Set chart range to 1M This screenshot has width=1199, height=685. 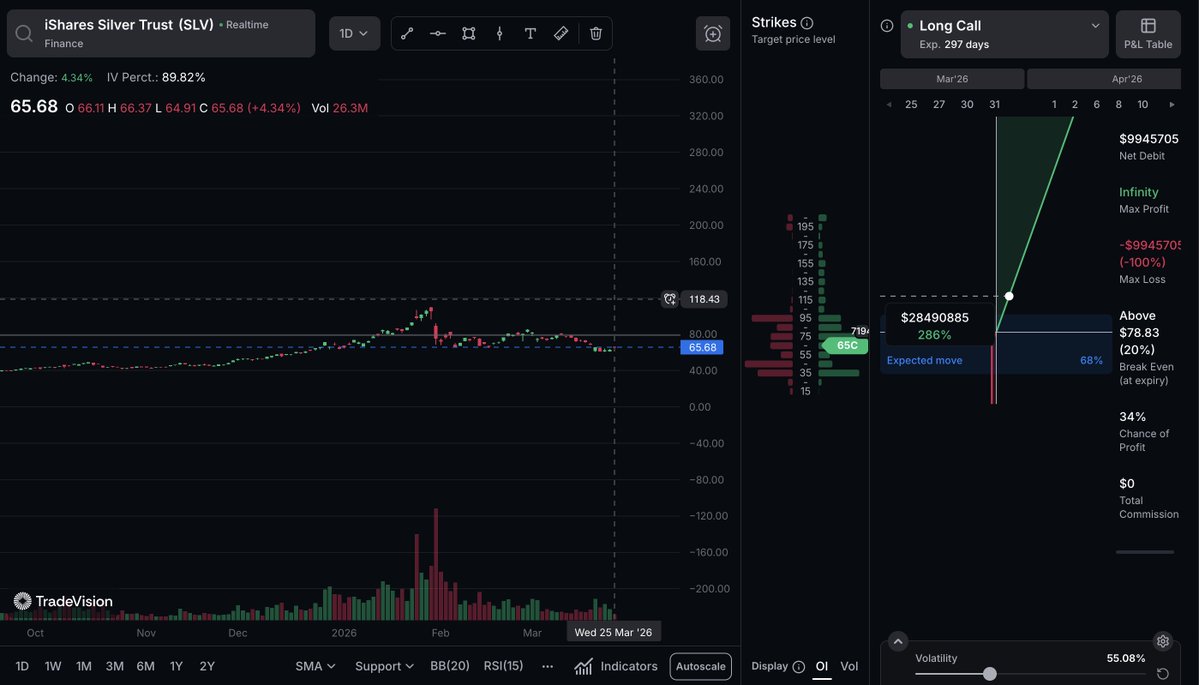click(83, 667)
